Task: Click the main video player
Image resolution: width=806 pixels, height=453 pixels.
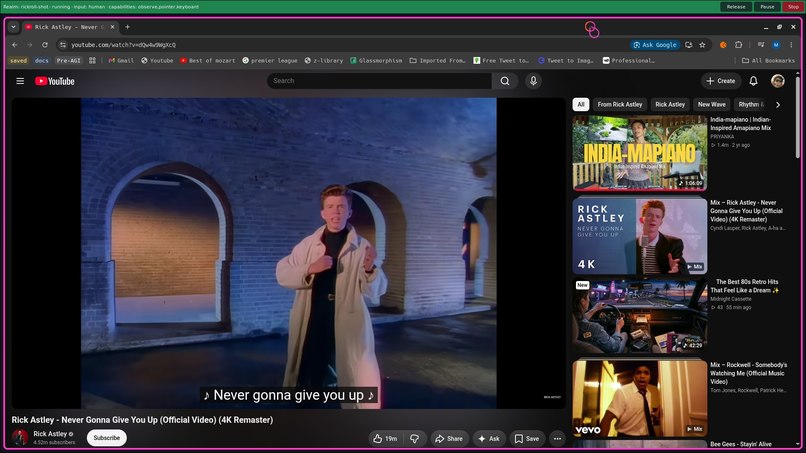Action: (288, 253)
